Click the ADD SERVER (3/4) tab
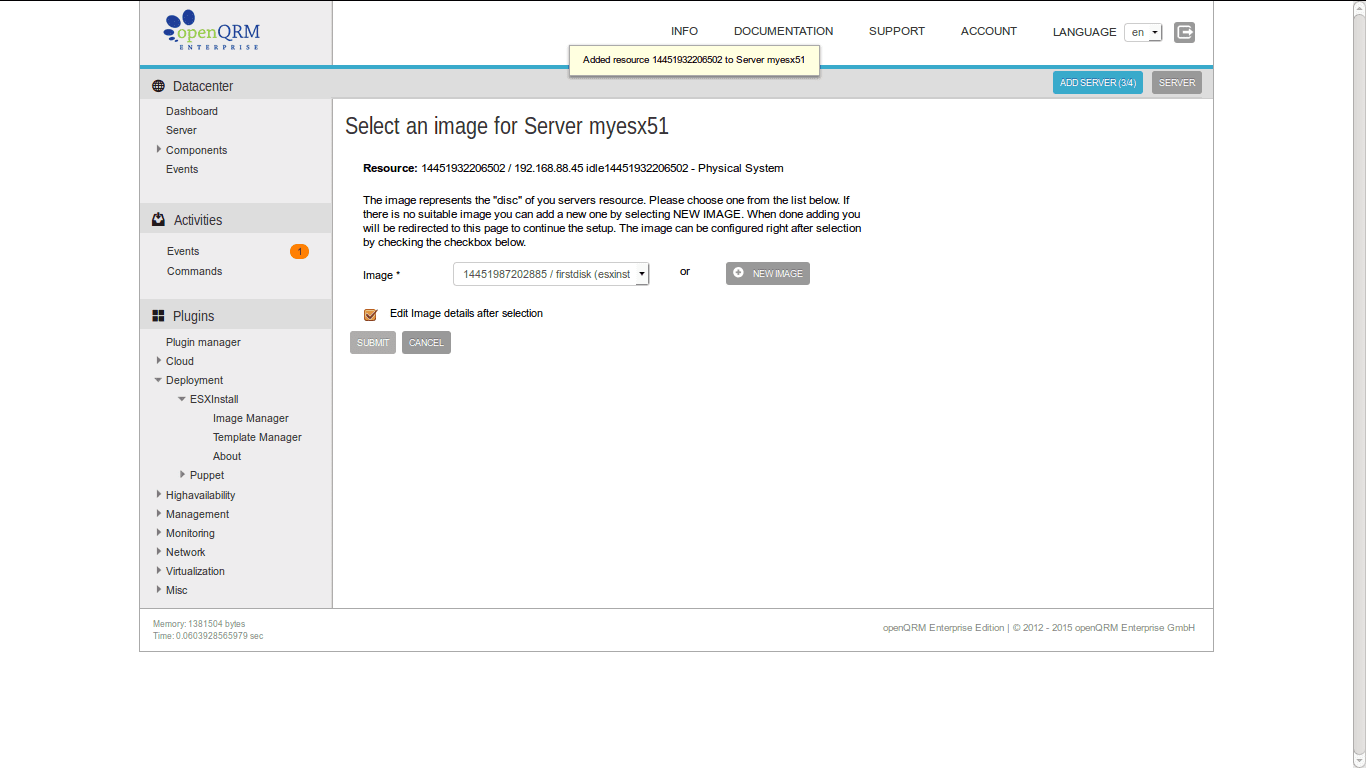Image resolution: width=1366 pixels, height=768 pixels. [x=1098, y=83]
